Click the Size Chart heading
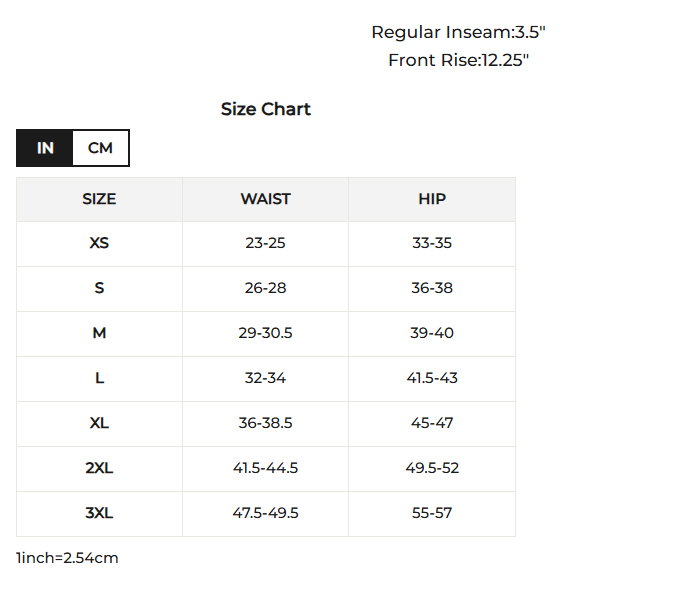 tap(265, 109)
